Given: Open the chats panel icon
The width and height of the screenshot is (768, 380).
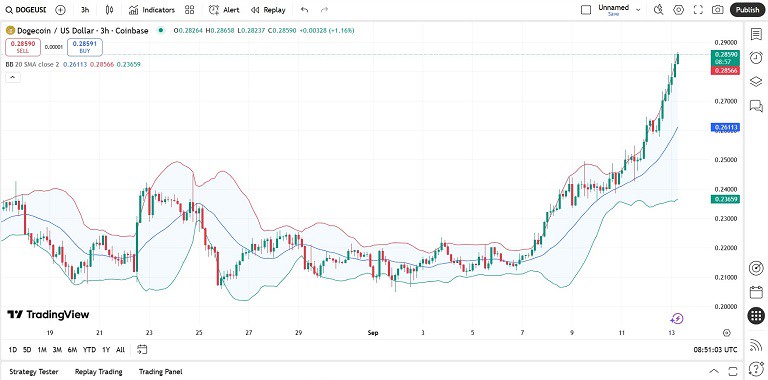Looking at the screenshot, I should [756, 106].
